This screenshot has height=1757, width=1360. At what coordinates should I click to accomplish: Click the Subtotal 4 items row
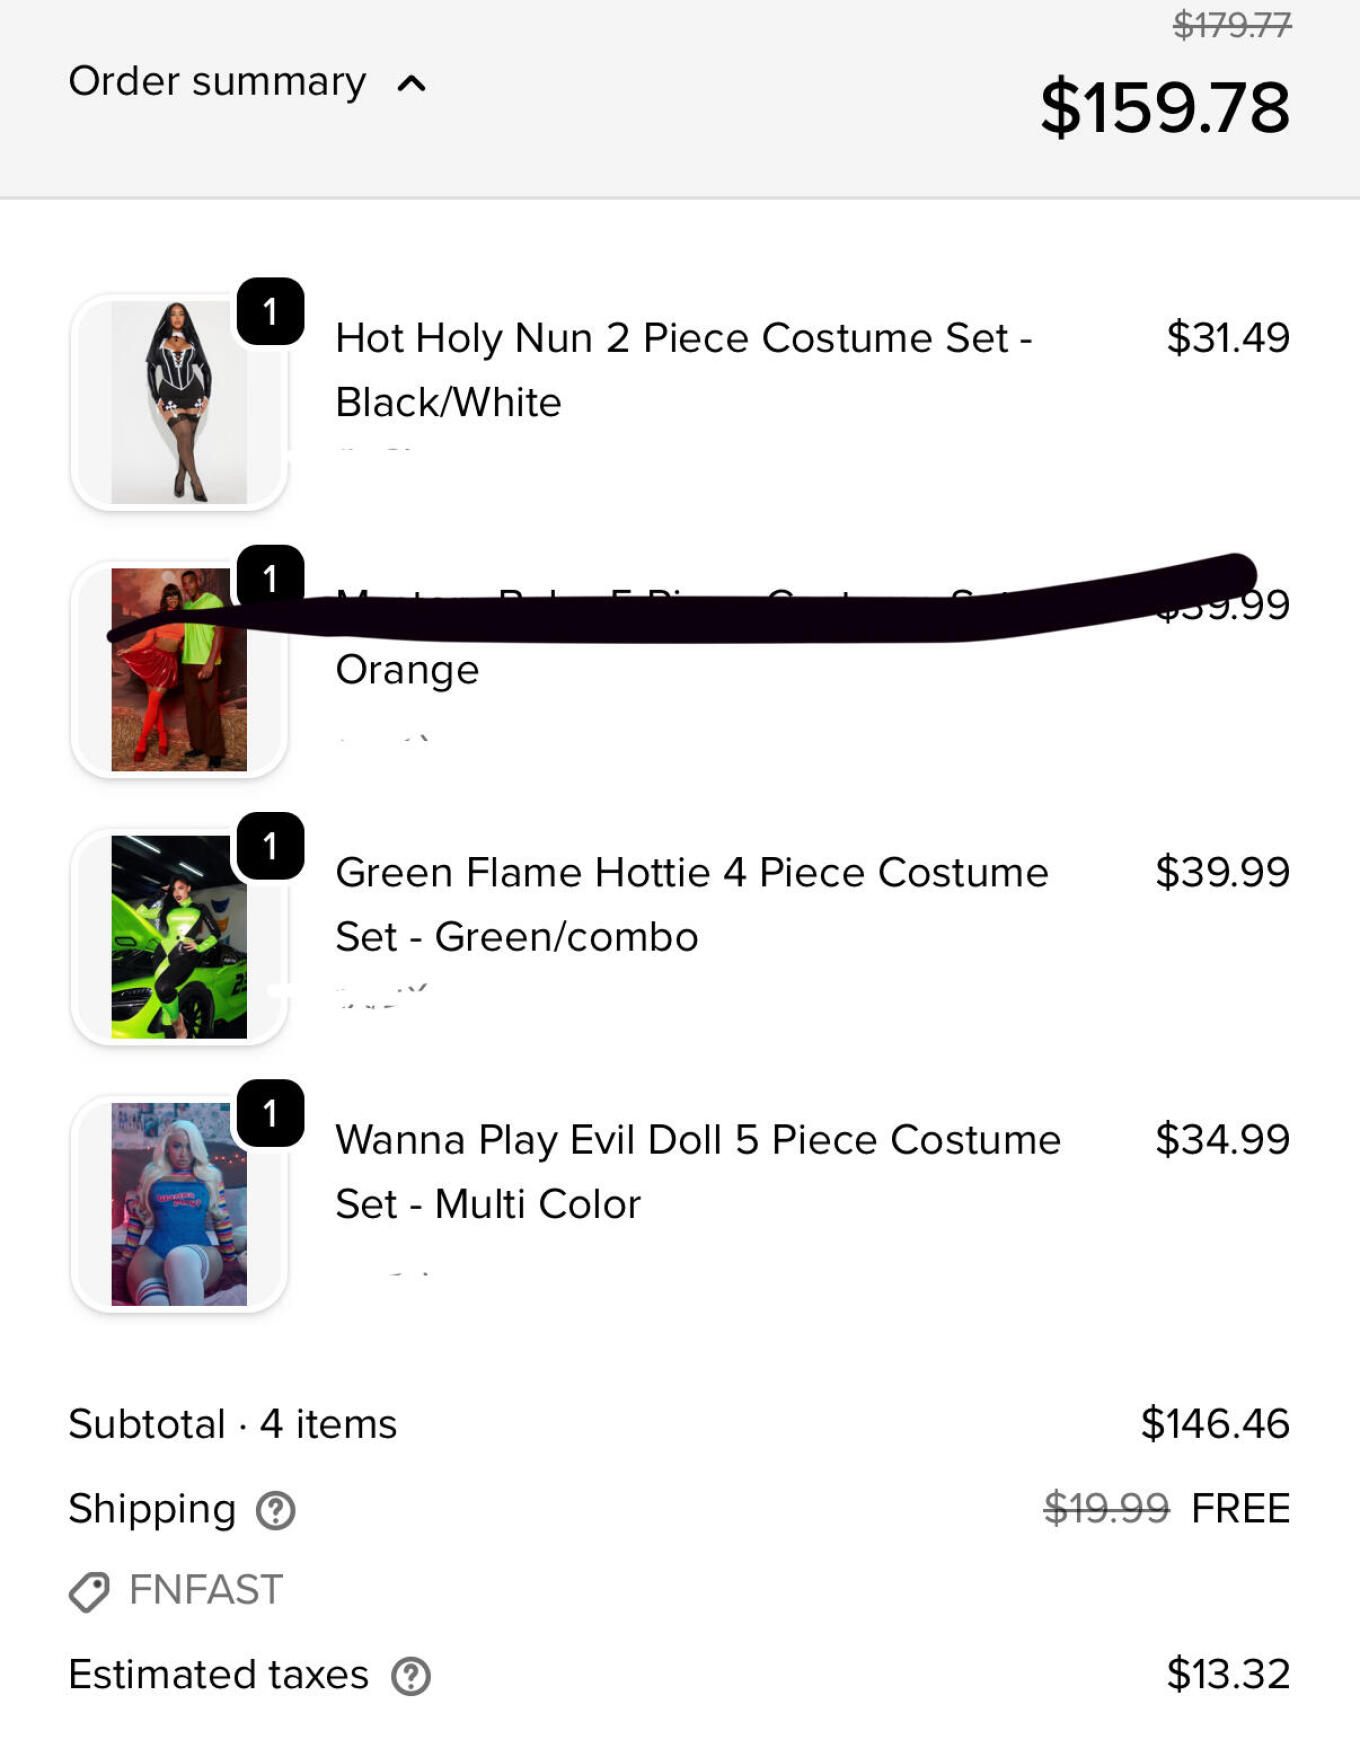tap(232, 1424)
